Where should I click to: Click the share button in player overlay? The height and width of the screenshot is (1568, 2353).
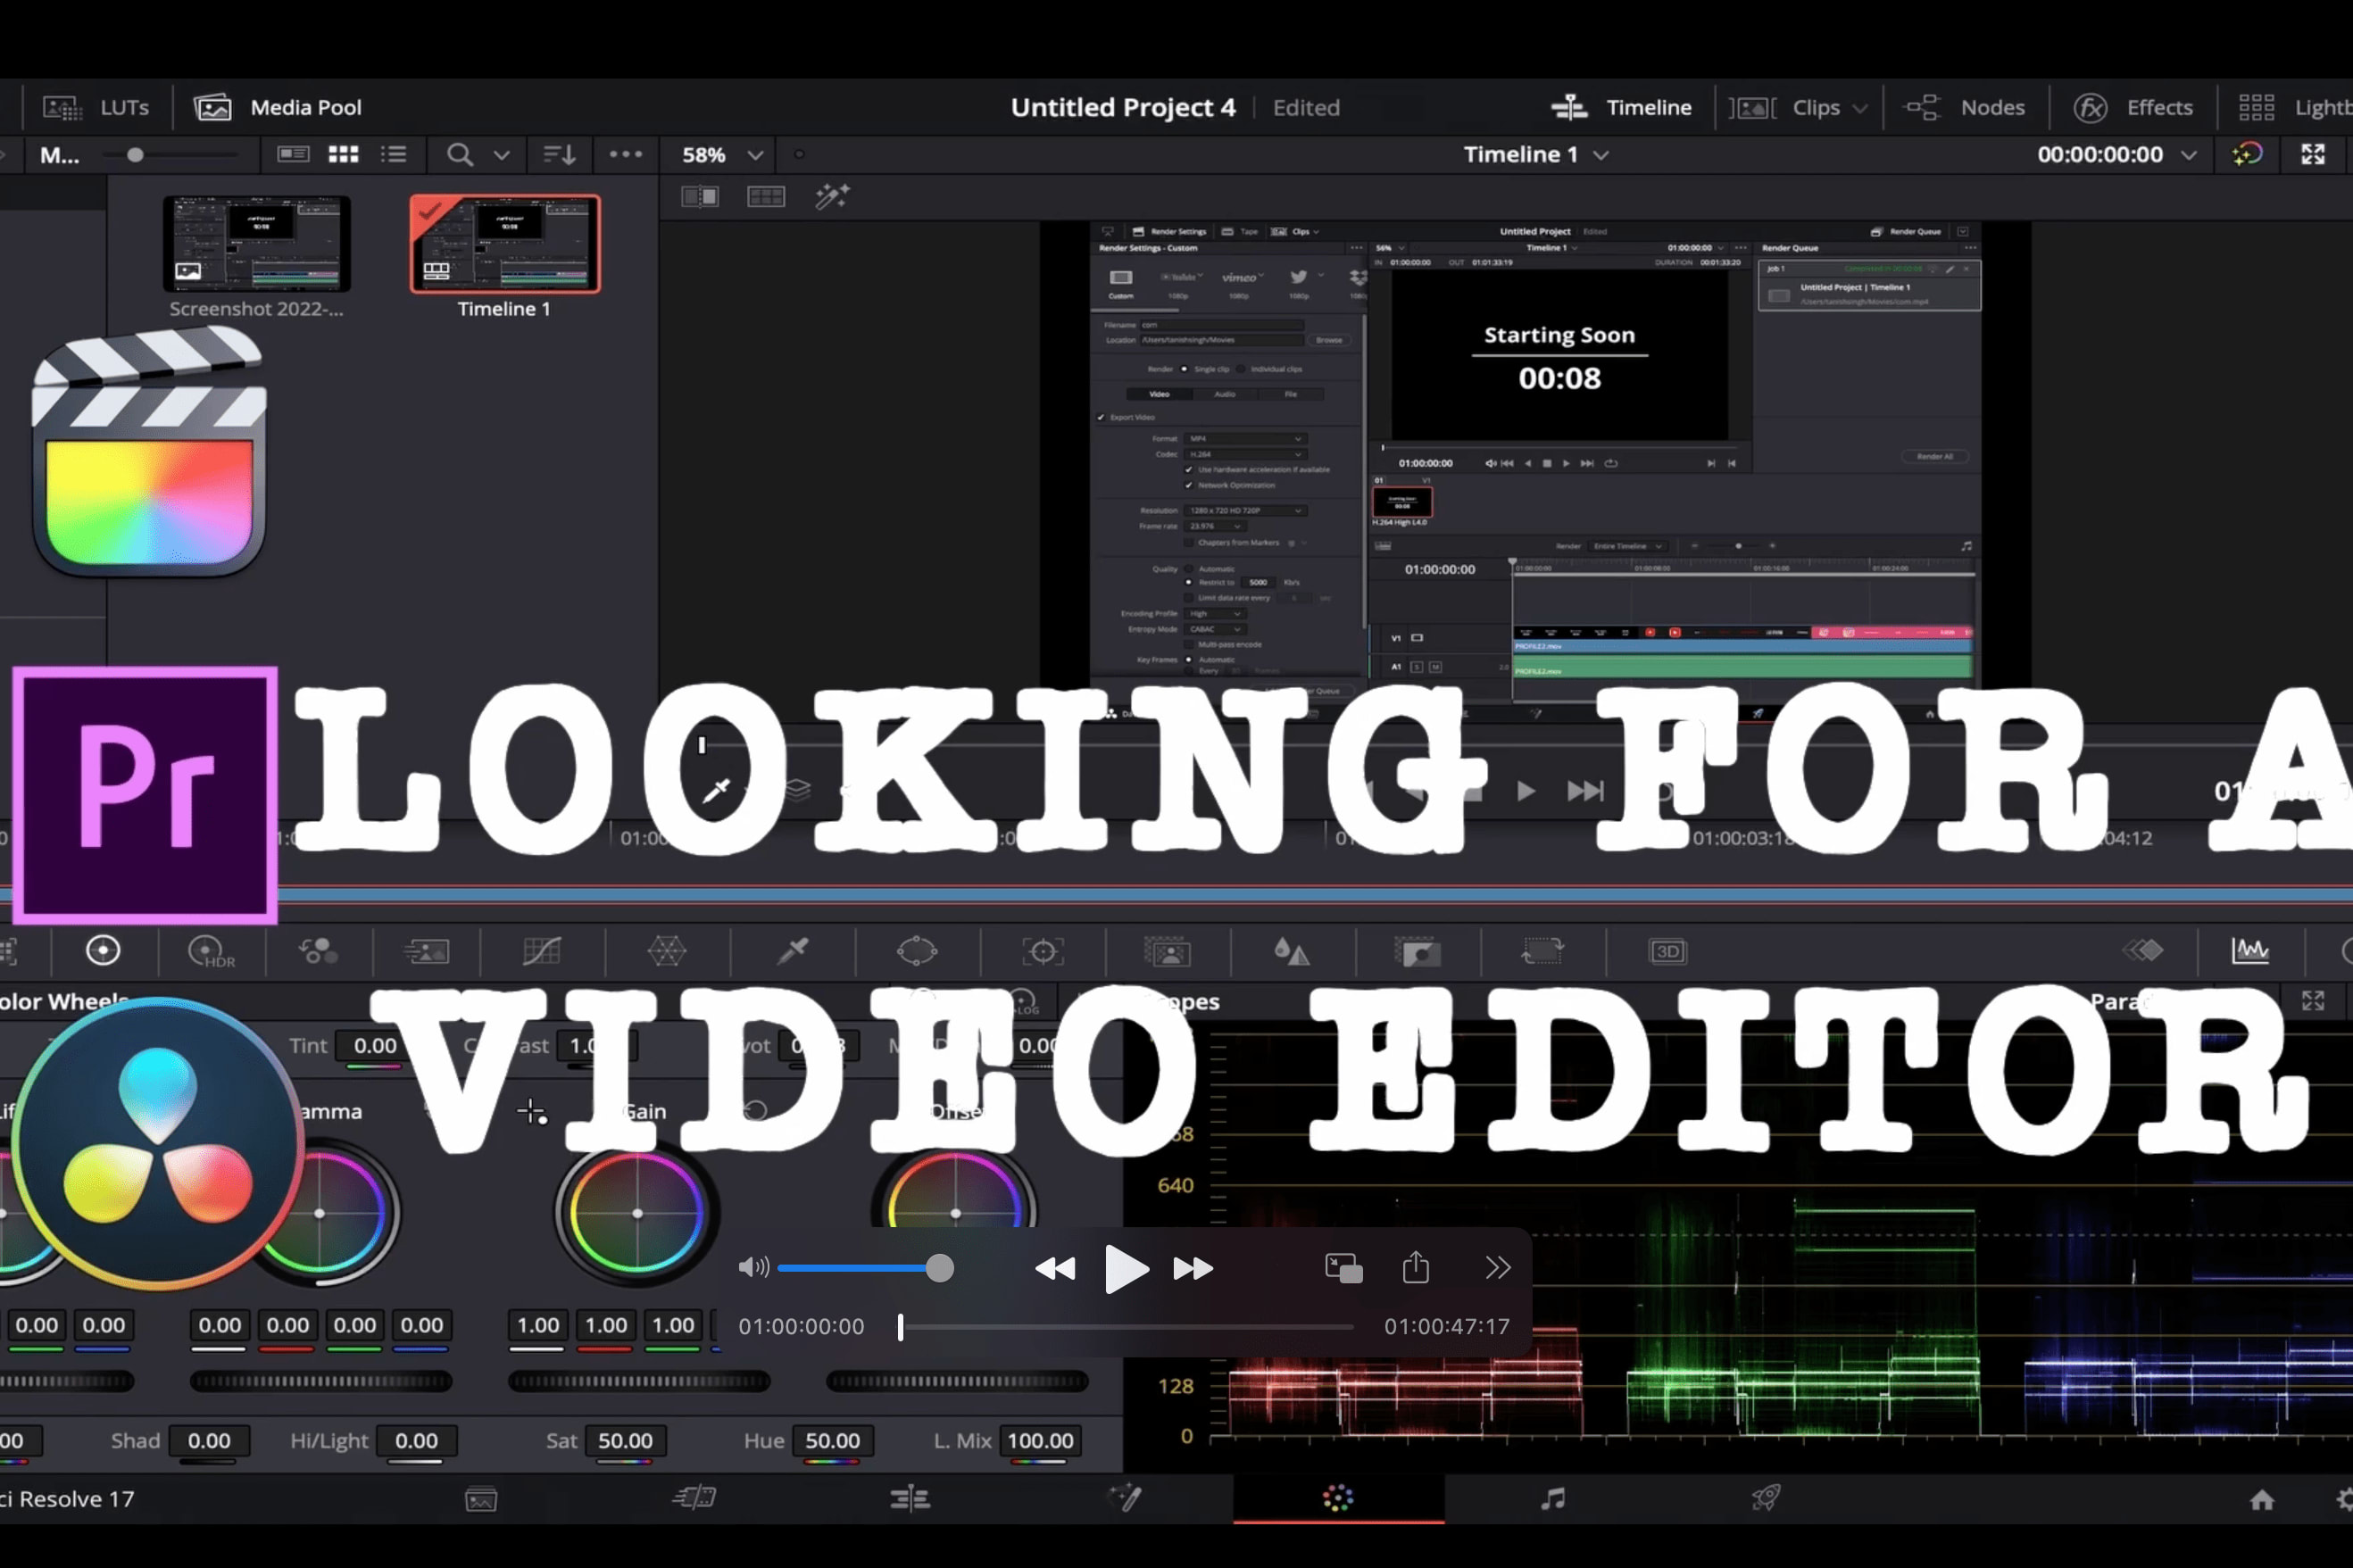pos(1416,1267)
